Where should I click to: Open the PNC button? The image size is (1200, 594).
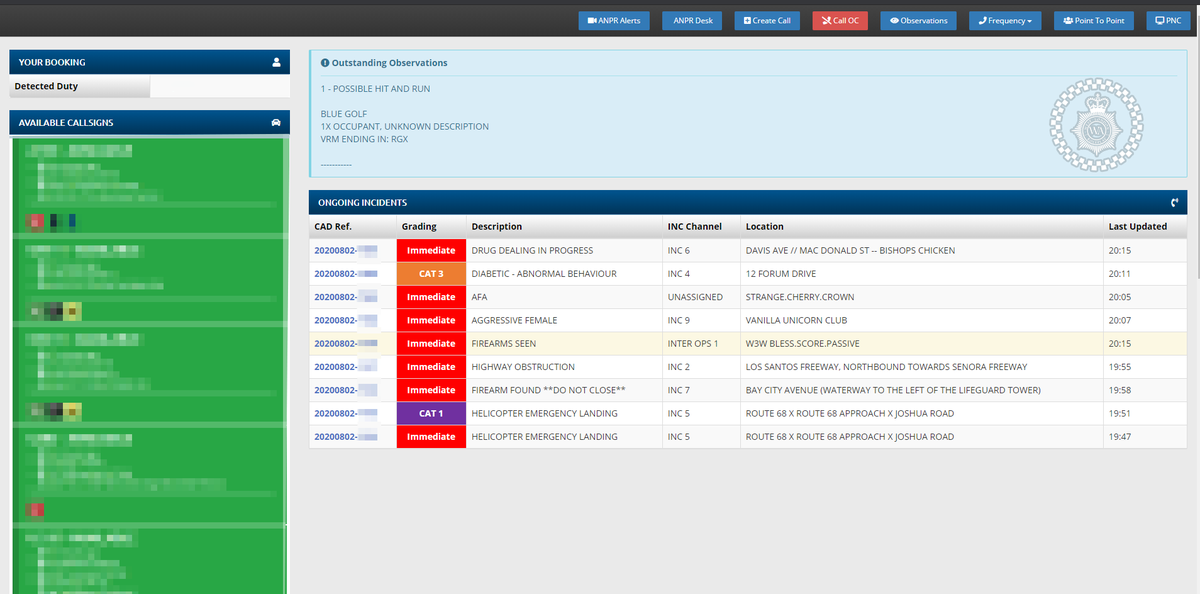click(x=1168, y=20)
